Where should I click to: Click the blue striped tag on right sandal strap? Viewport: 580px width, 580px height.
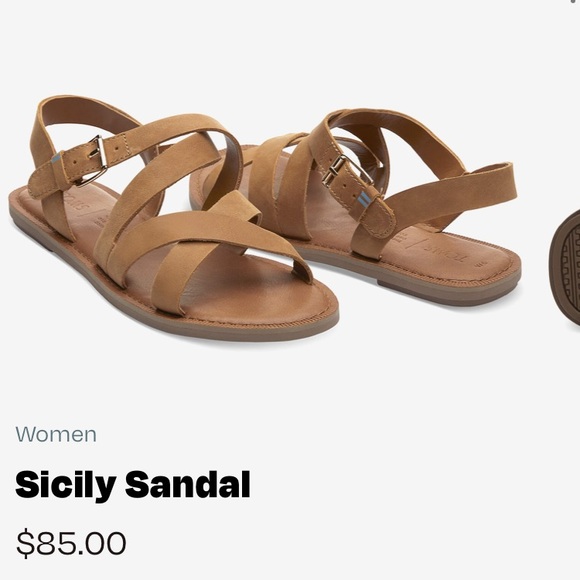363,198
